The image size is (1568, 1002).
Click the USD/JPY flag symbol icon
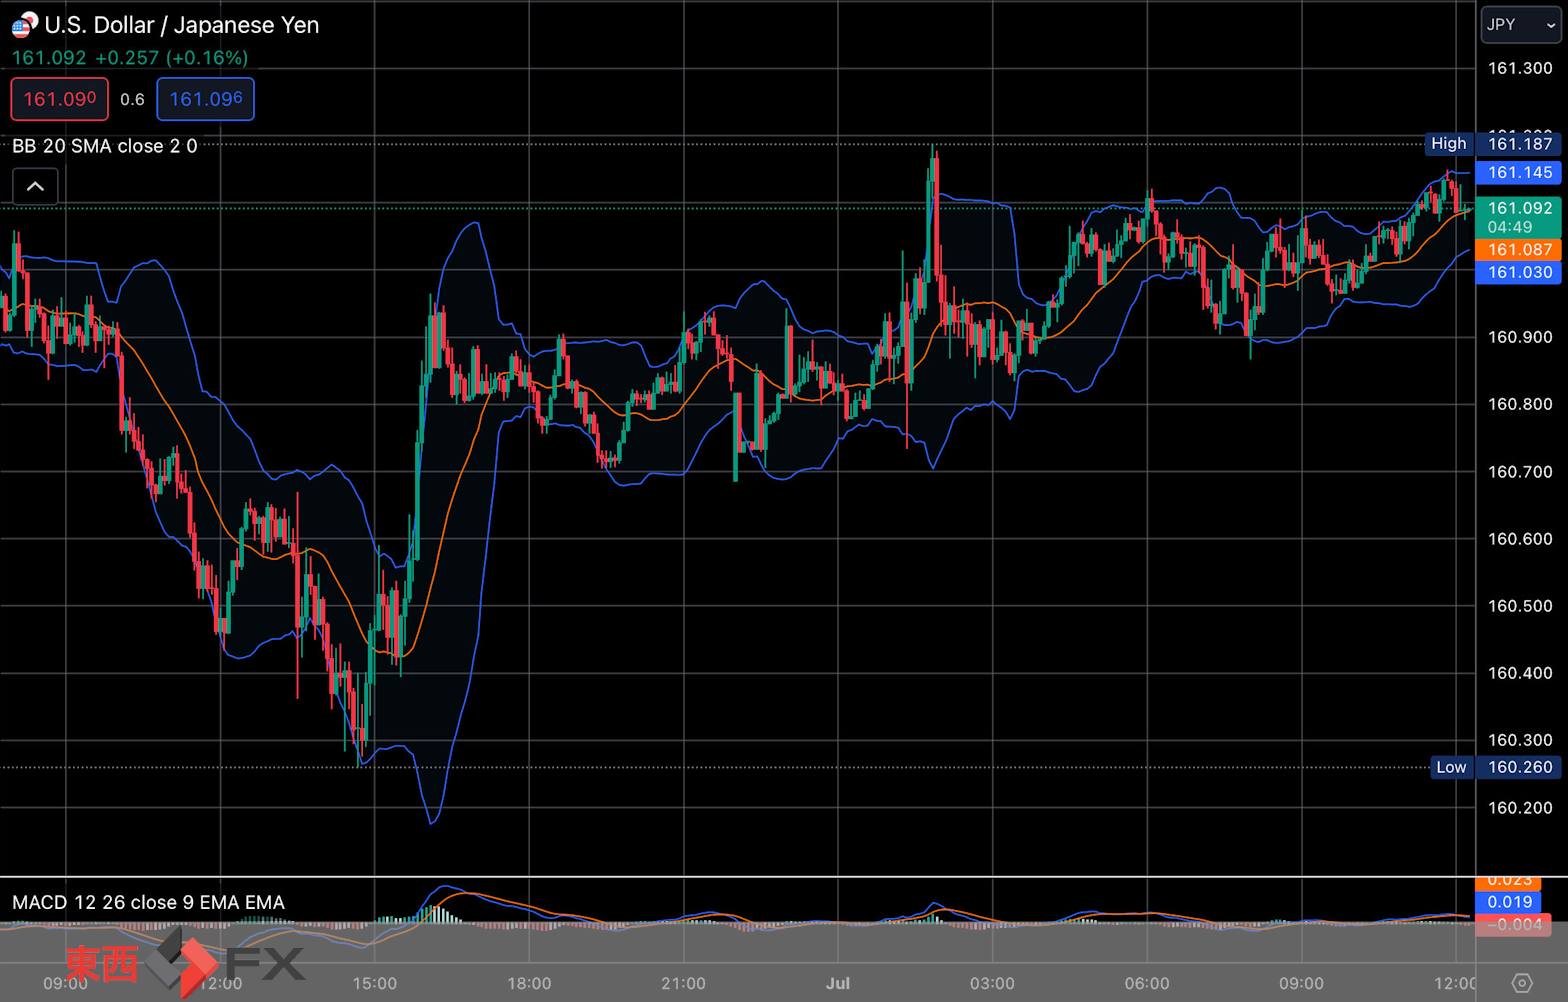(24, 24)
